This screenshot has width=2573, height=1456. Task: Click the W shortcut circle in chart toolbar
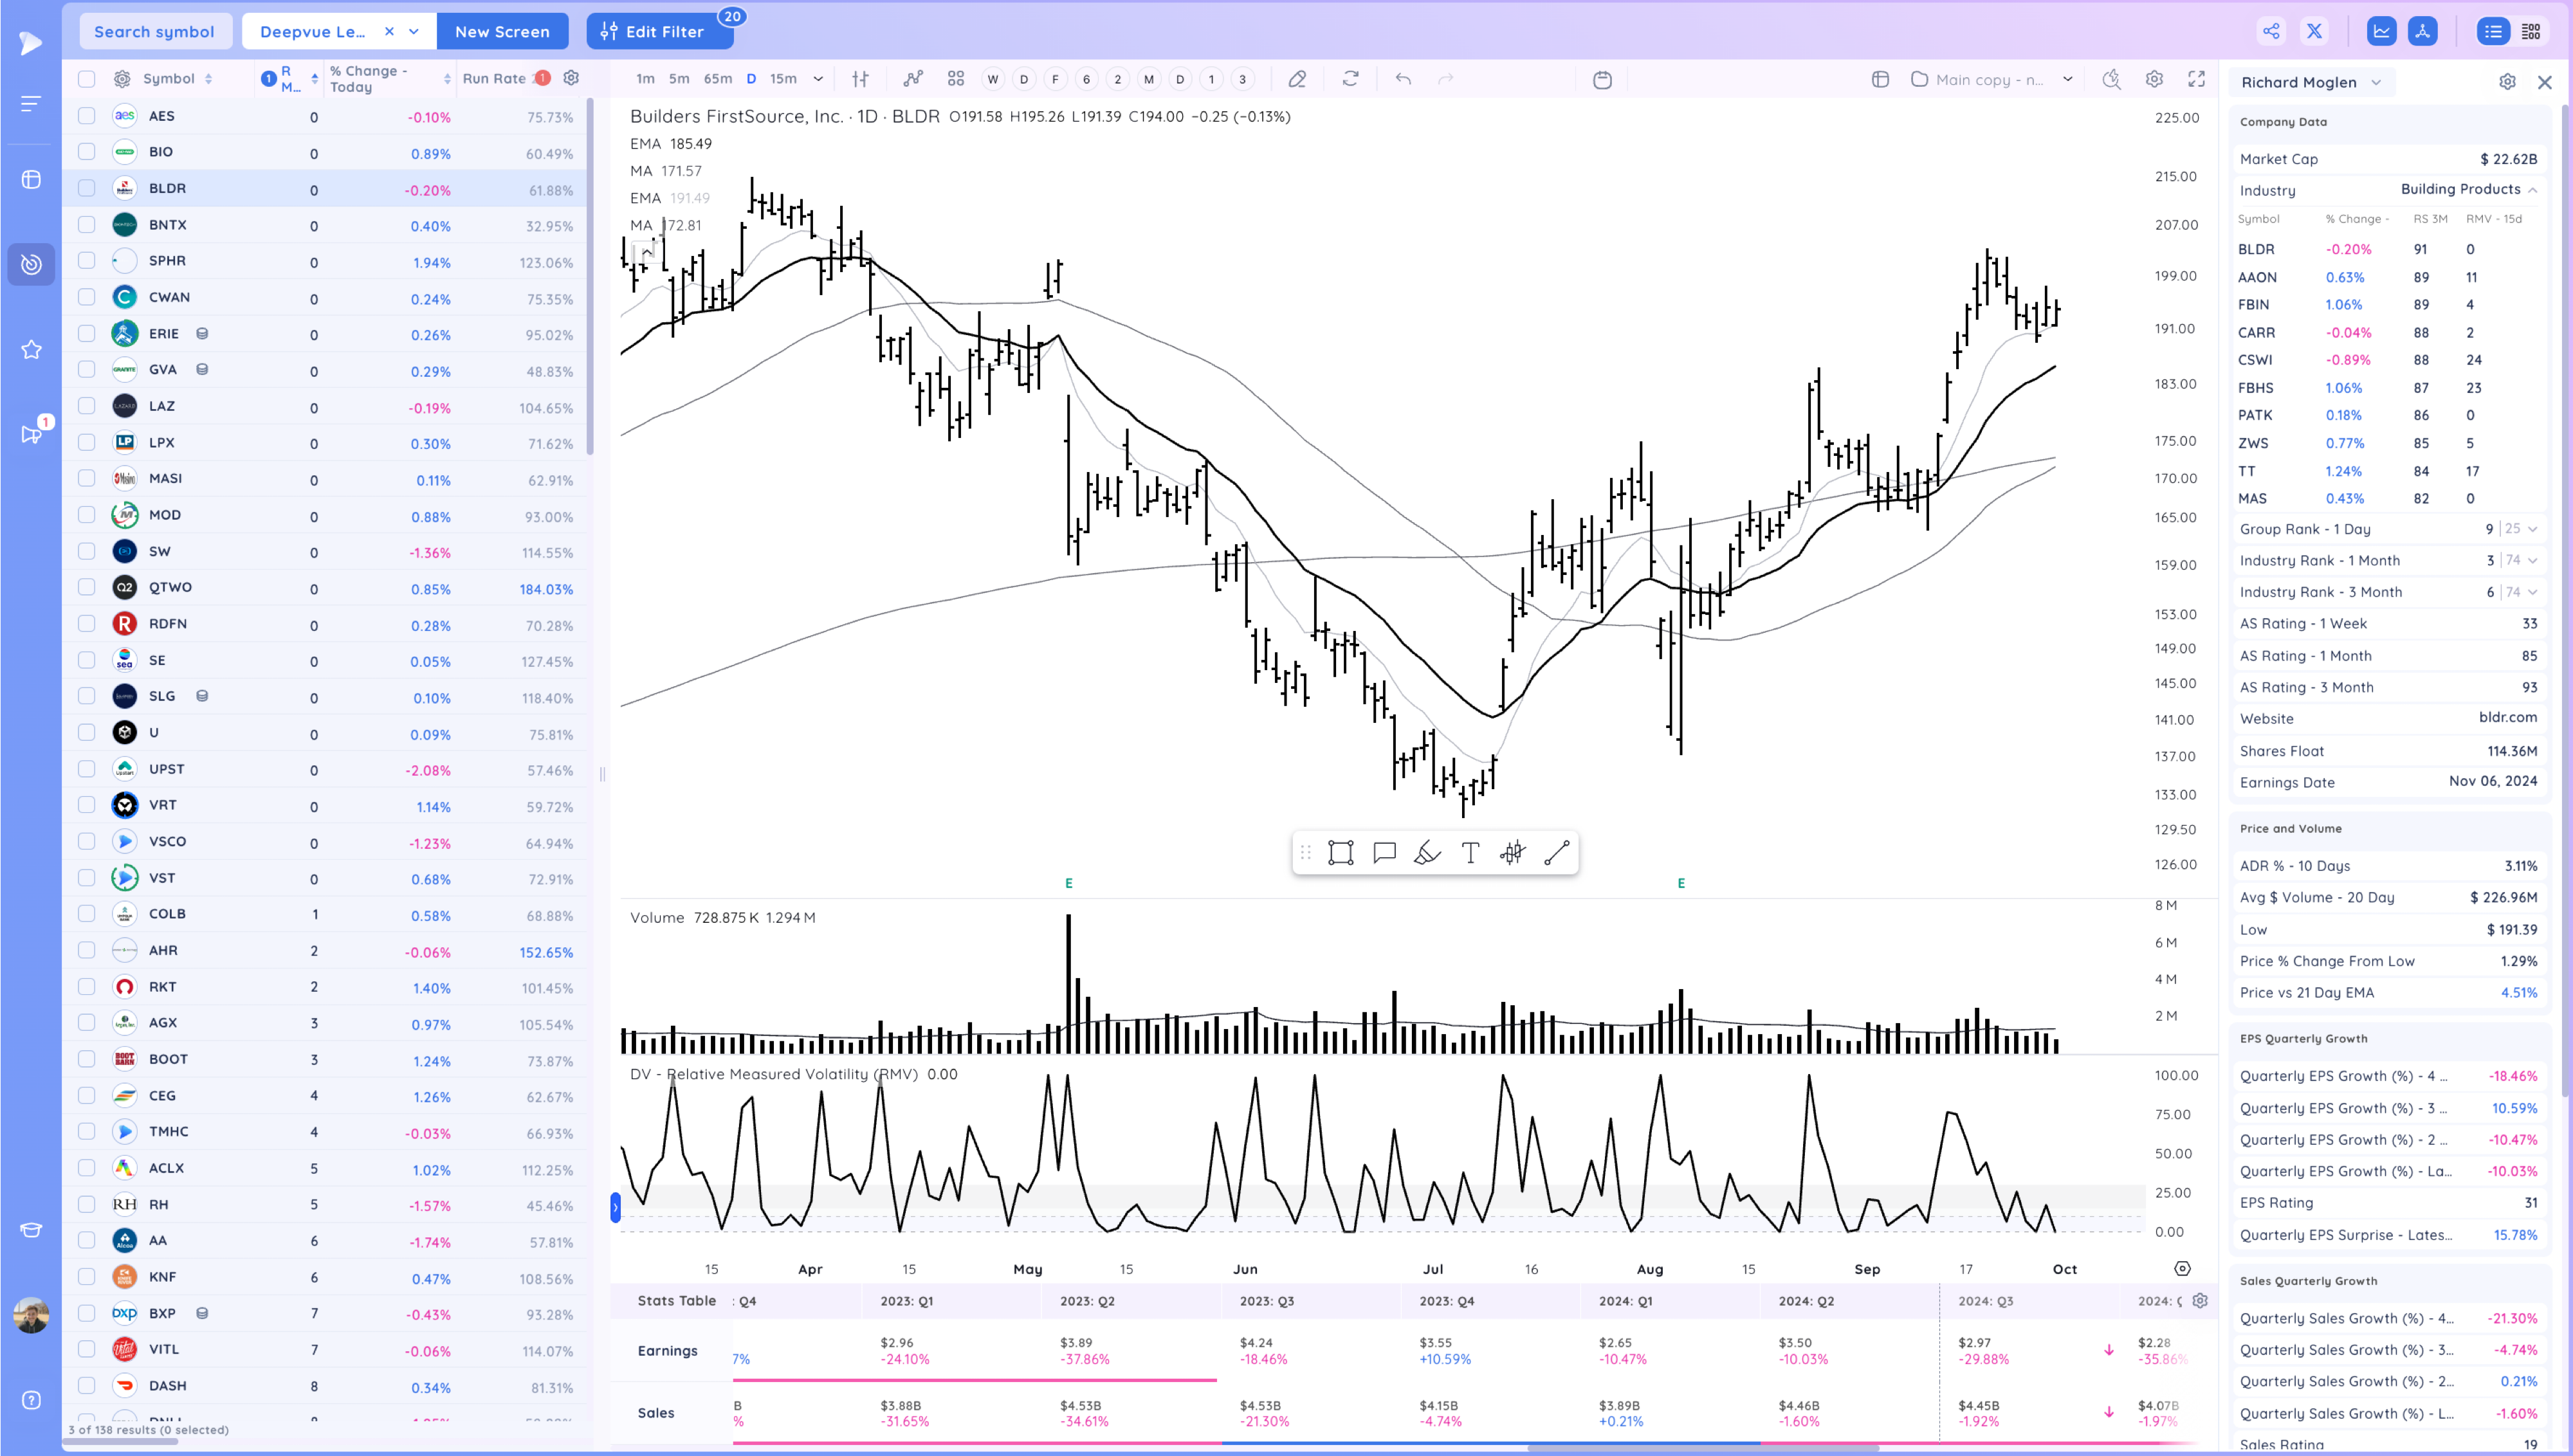[x=992, y=79]
